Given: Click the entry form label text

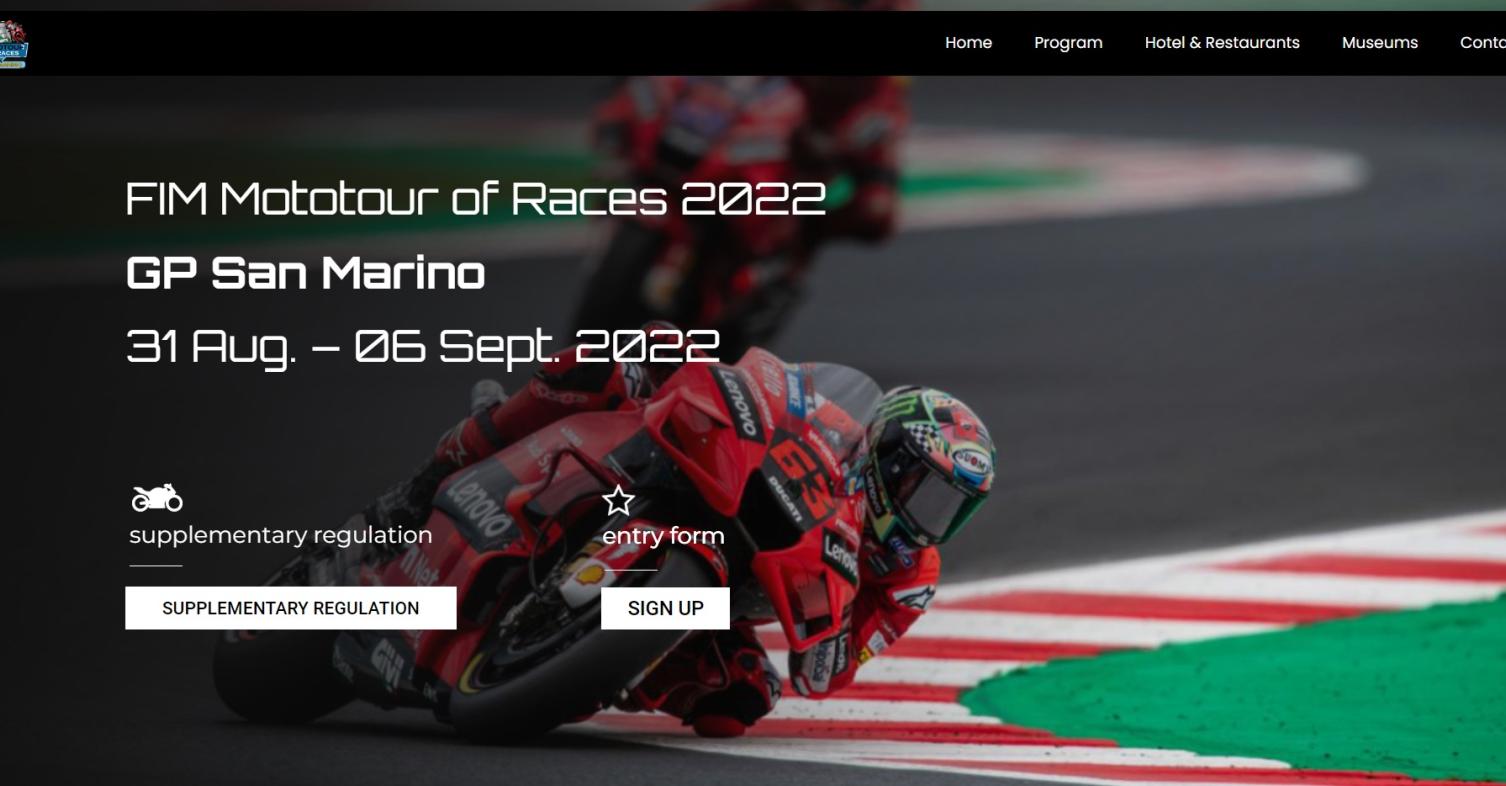Looking at the screenshot, I should [x=663, y=536].
